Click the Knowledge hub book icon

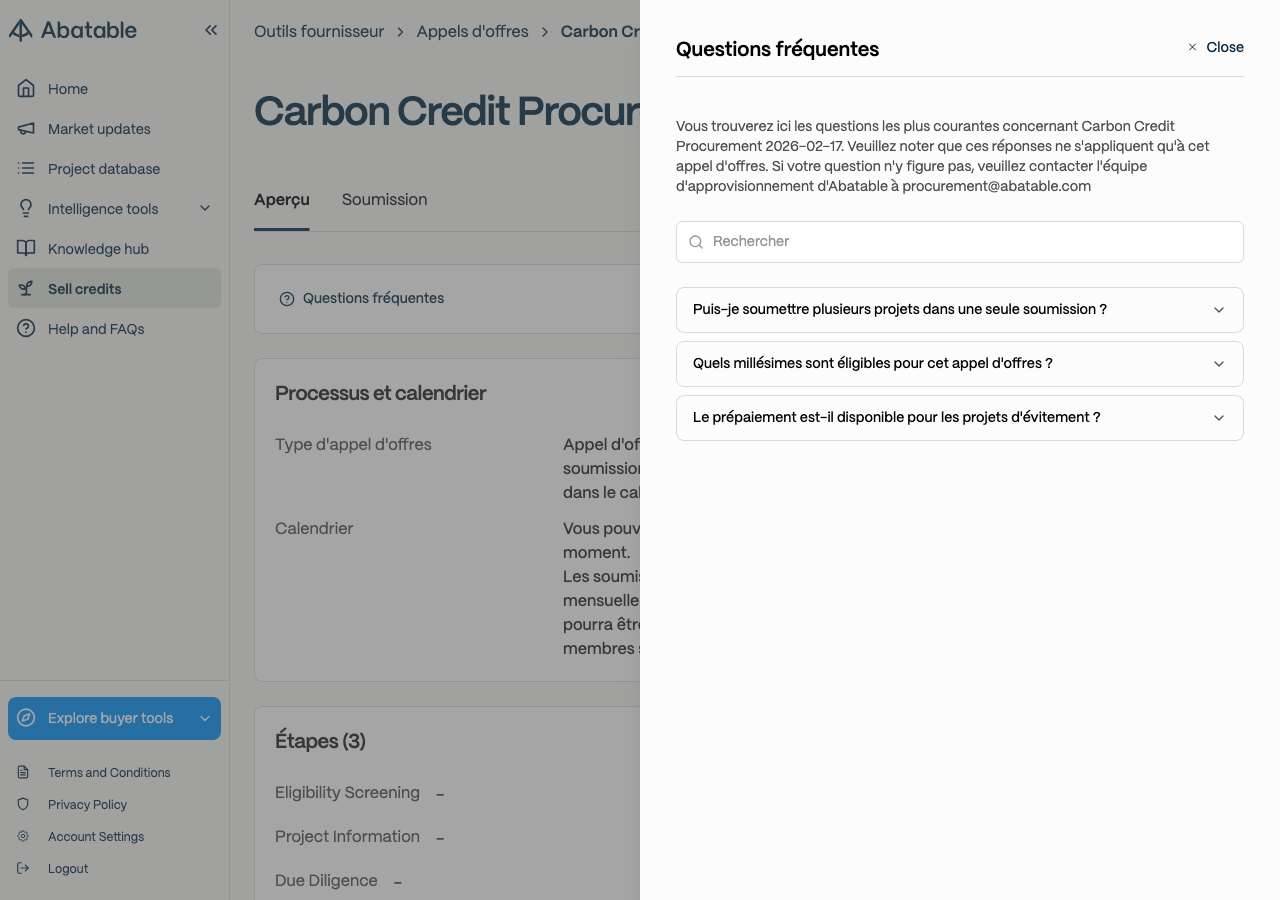[27, 249]
